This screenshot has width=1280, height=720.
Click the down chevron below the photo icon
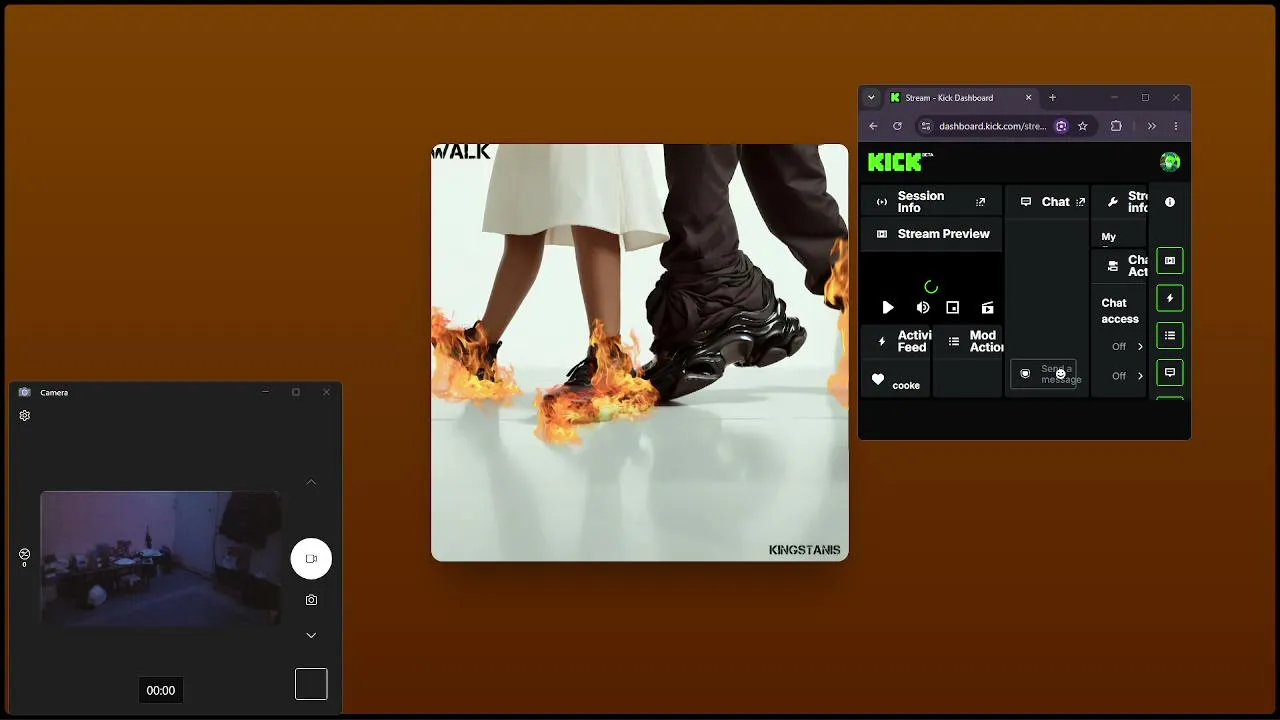[311, 635]
